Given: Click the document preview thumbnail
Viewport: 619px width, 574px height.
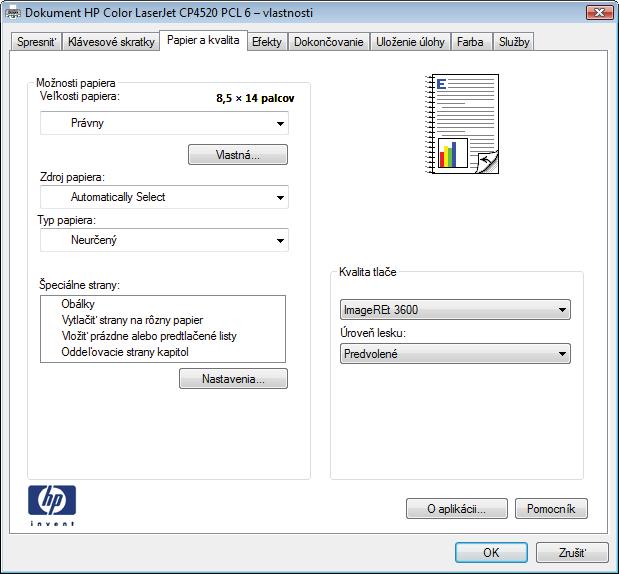Looking at the screenshot, I should click(461, 124).
